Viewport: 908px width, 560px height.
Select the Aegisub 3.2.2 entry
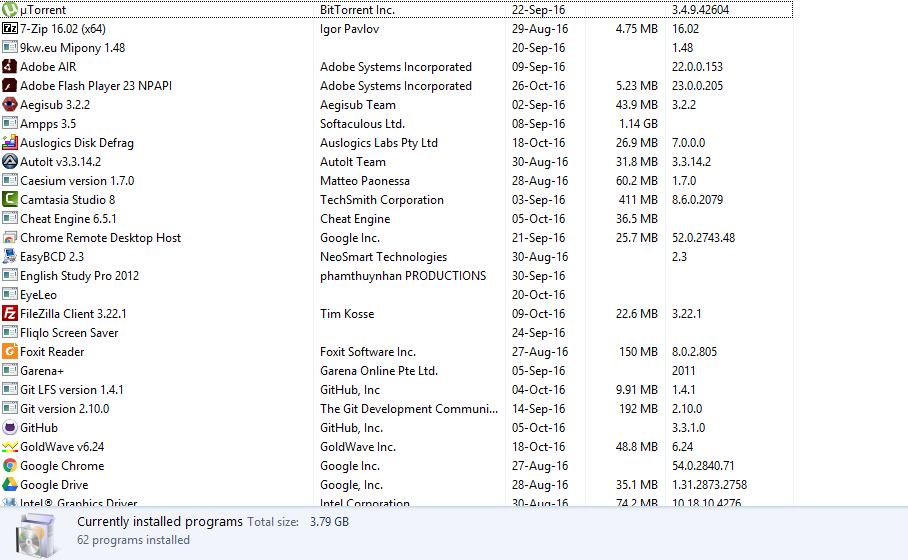(55, 105)
